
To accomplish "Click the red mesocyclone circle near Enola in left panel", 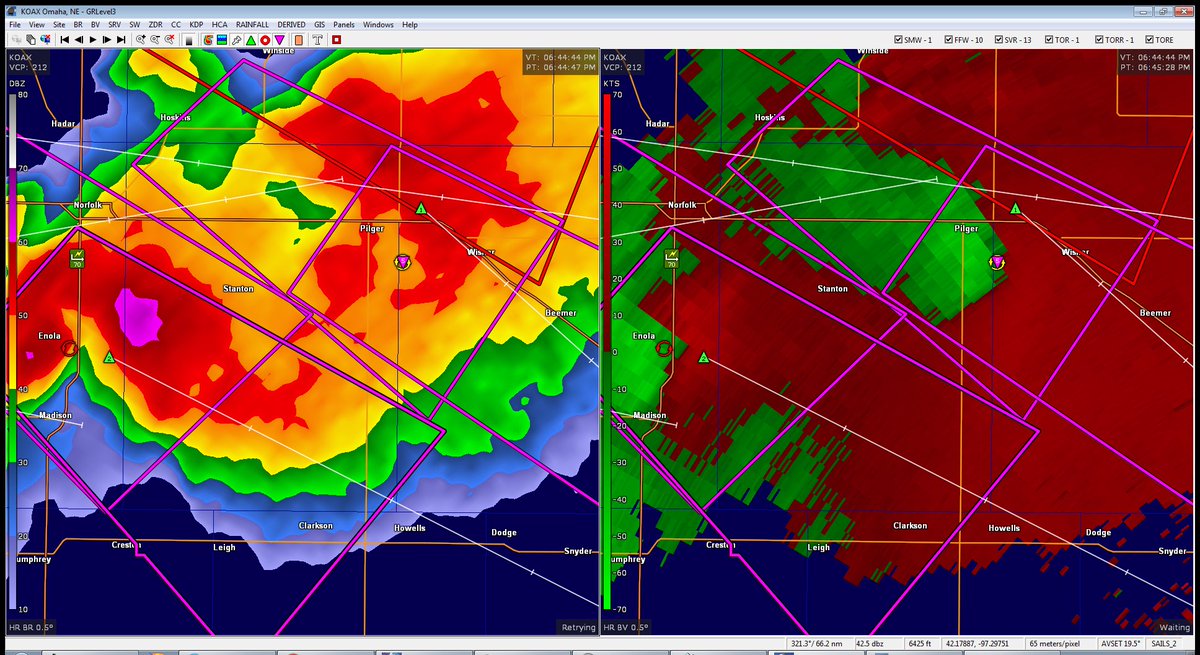I will point(70,348).
